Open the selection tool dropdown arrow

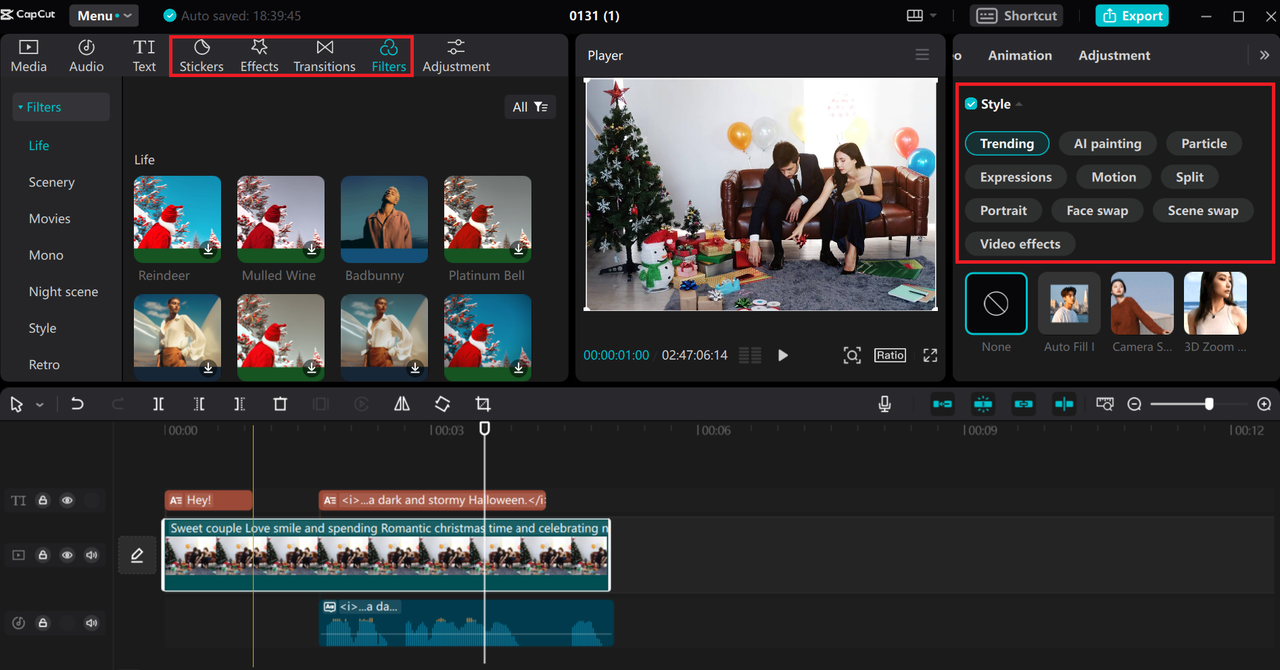tap(40, 405)
